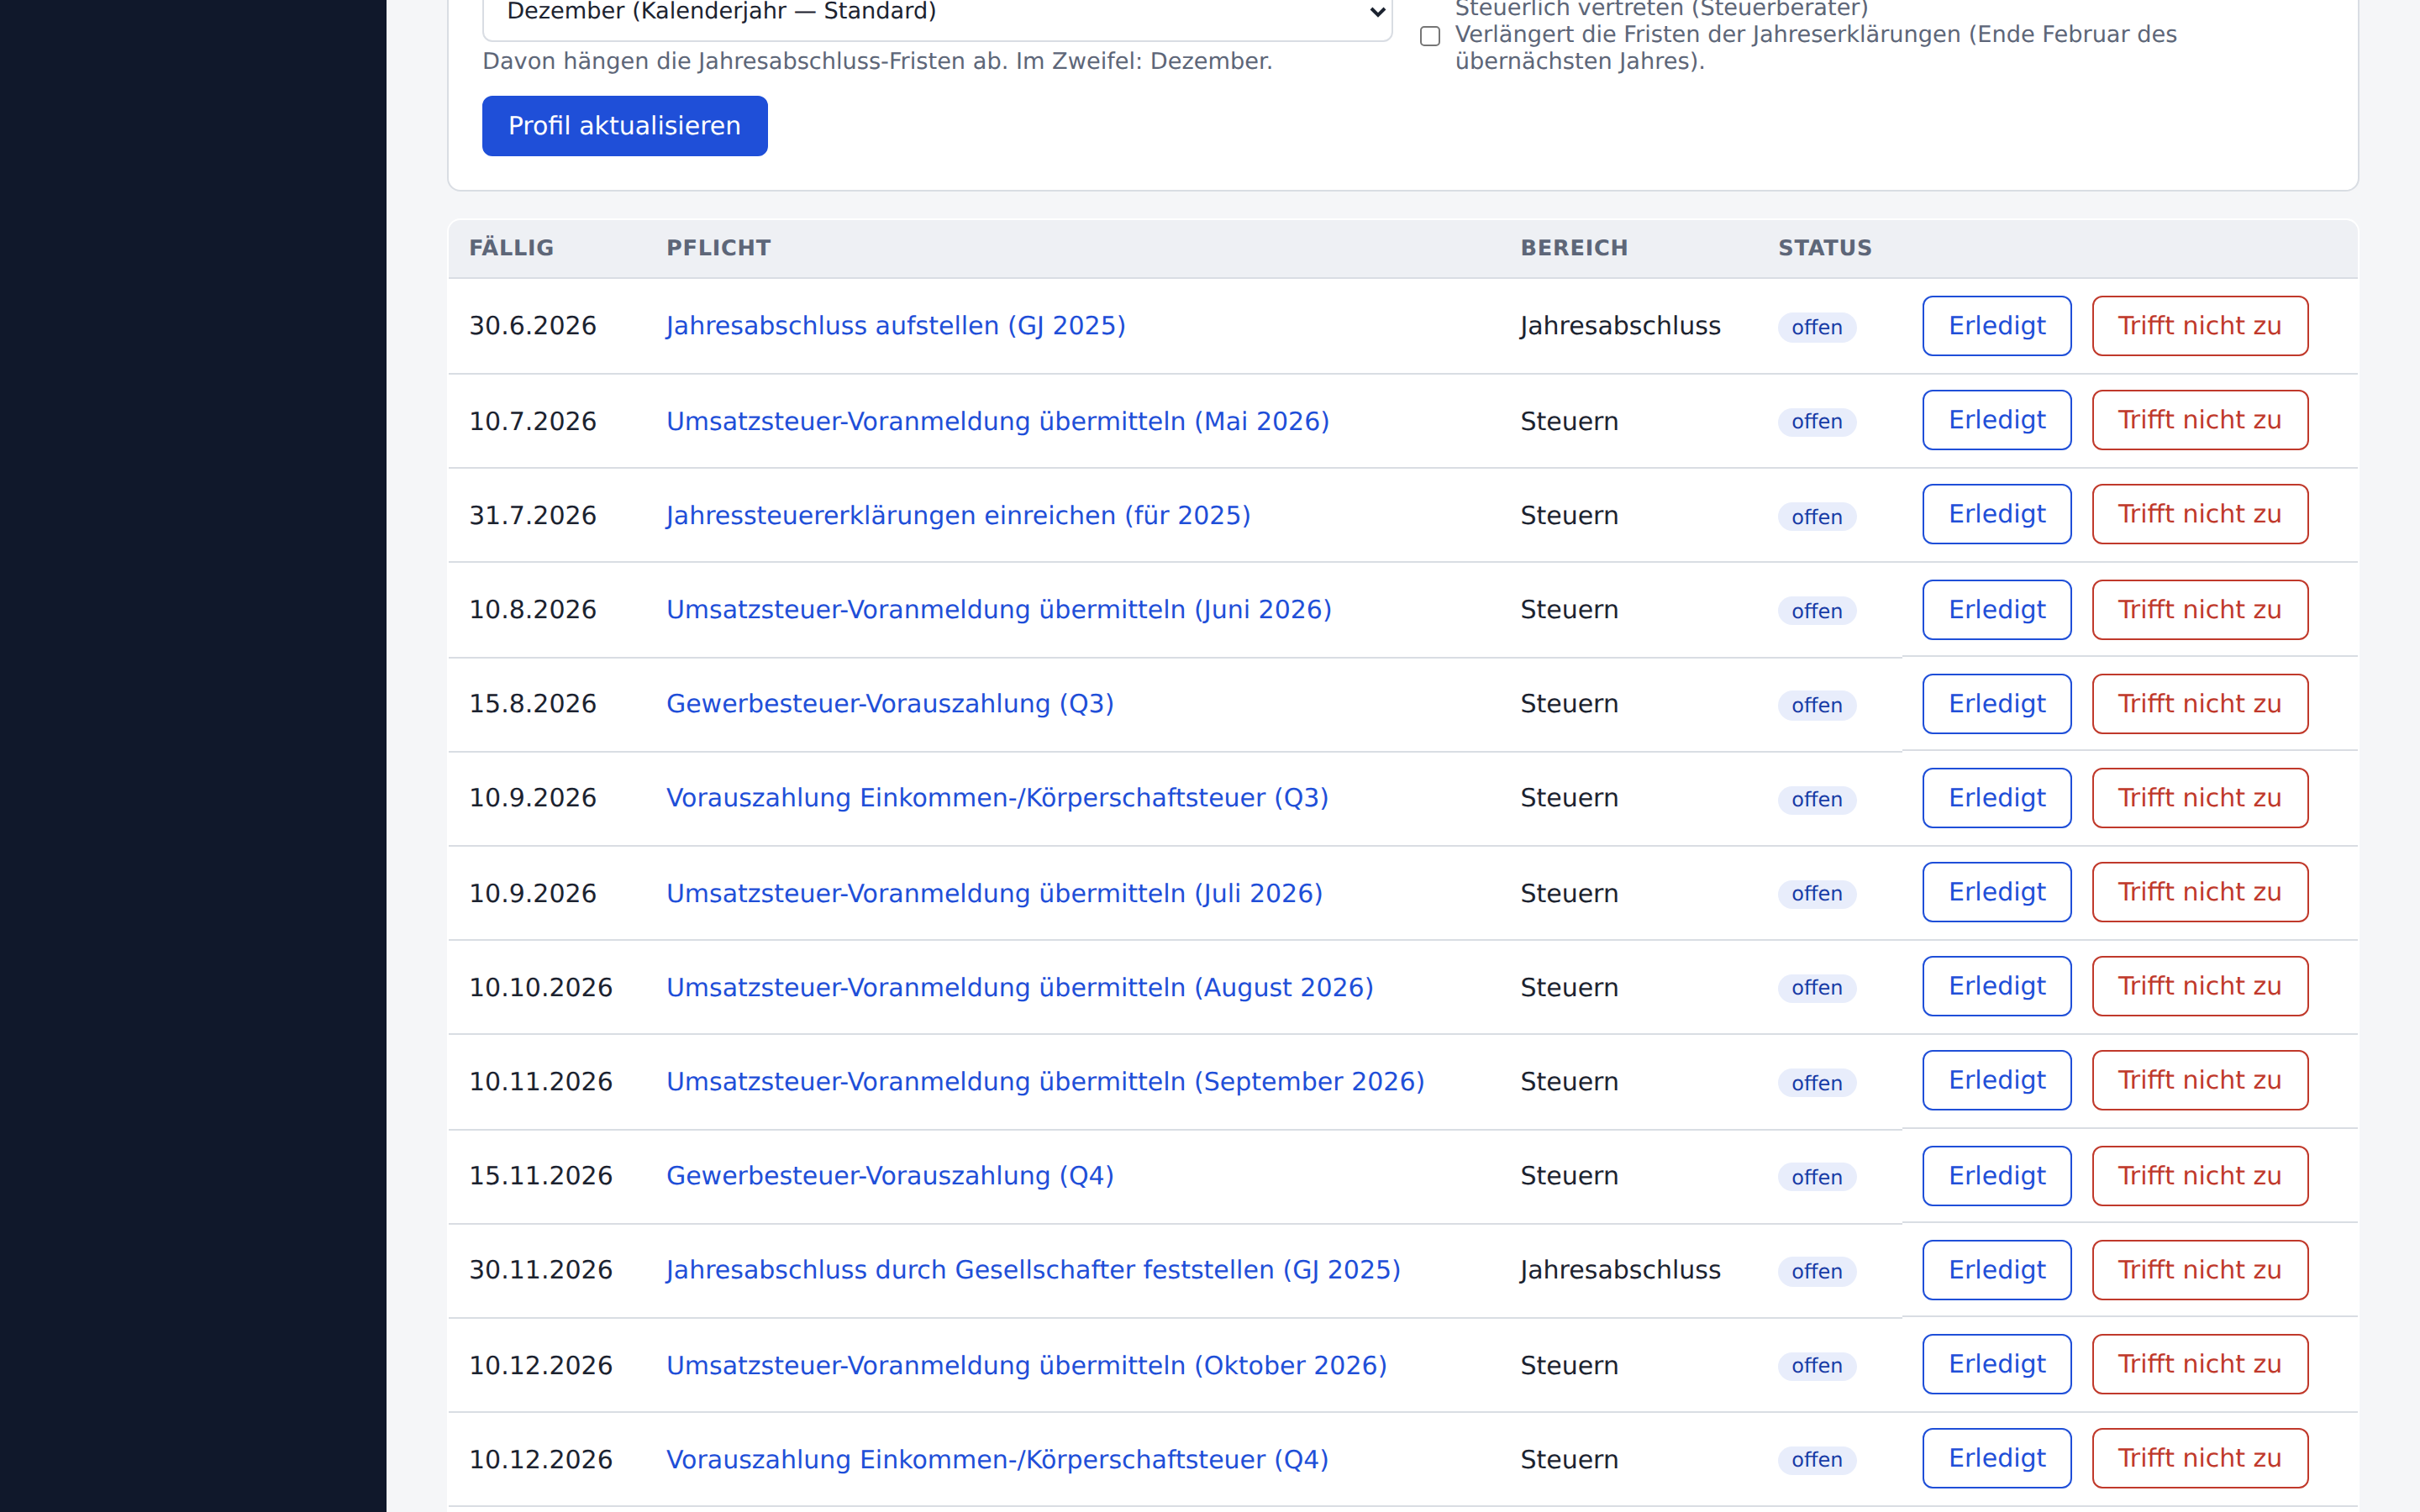
Task: Mark Jahresabschluss aufstellen (GJ 2025) as Erledigt
Action: [1996, 326]
